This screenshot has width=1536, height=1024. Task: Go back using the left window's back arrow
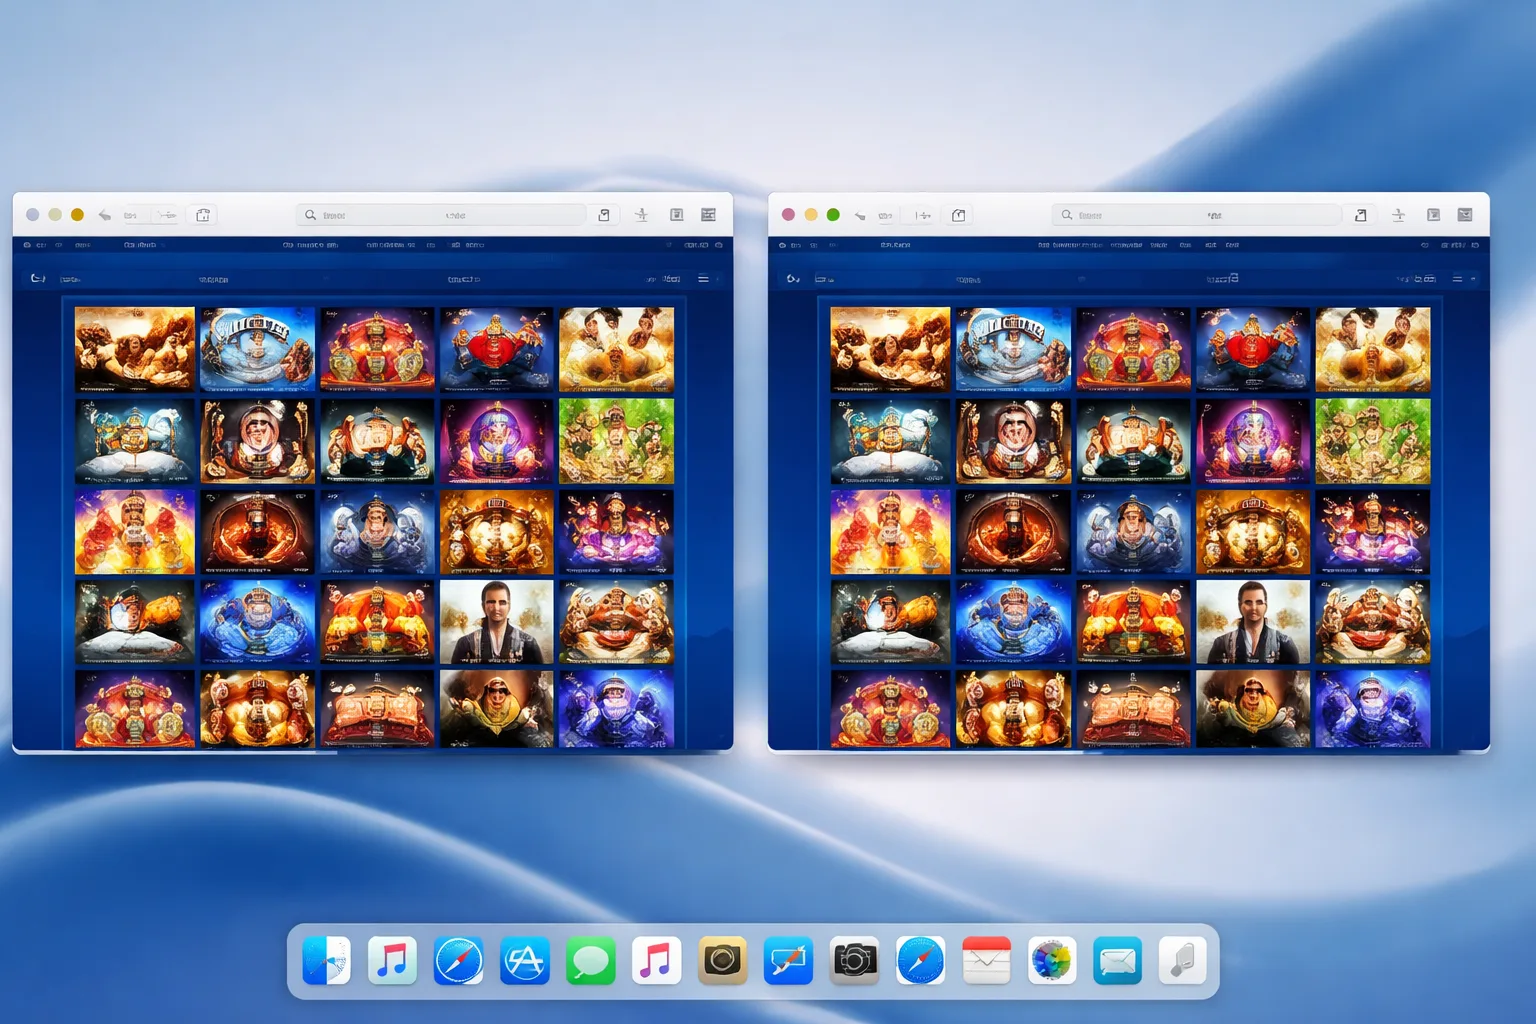(104, 215)
